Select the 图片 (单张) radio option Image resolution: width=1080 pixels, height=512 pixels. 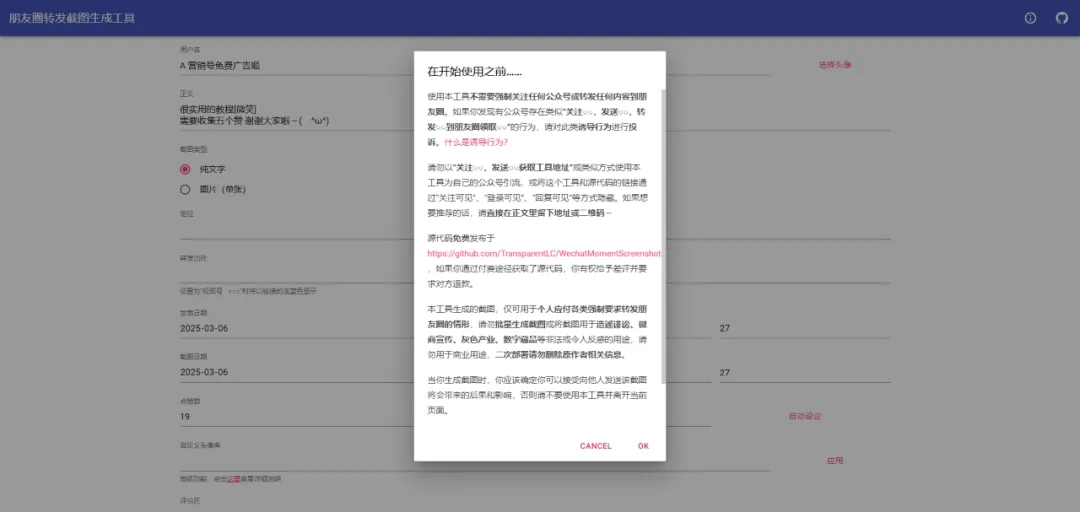(185, 189)
